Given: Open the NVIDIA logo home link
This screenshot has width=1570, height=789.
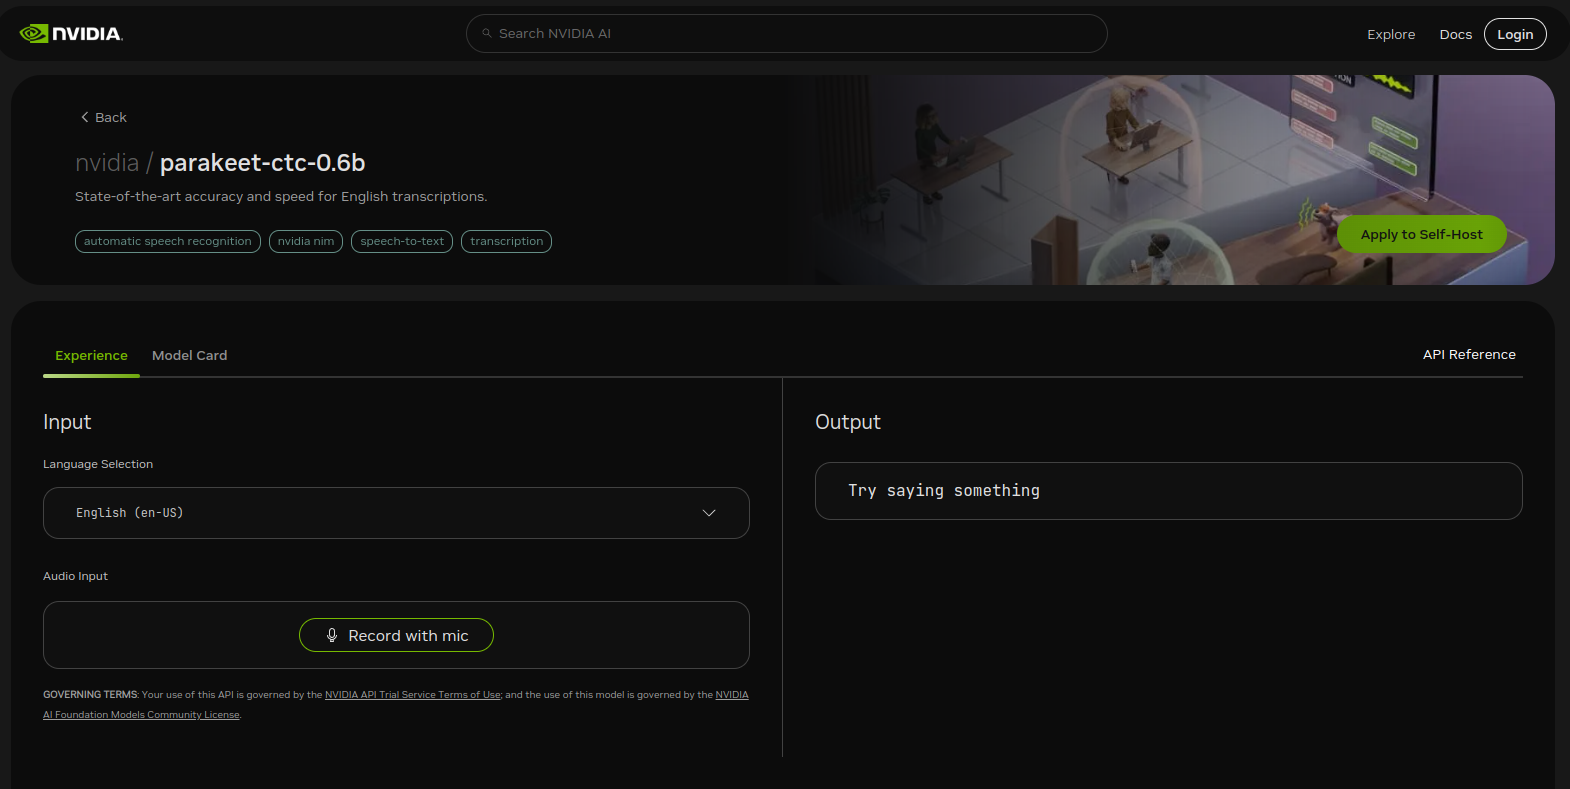Looking at the screenshot, I should pyautogui.click(x=71, y=33).
